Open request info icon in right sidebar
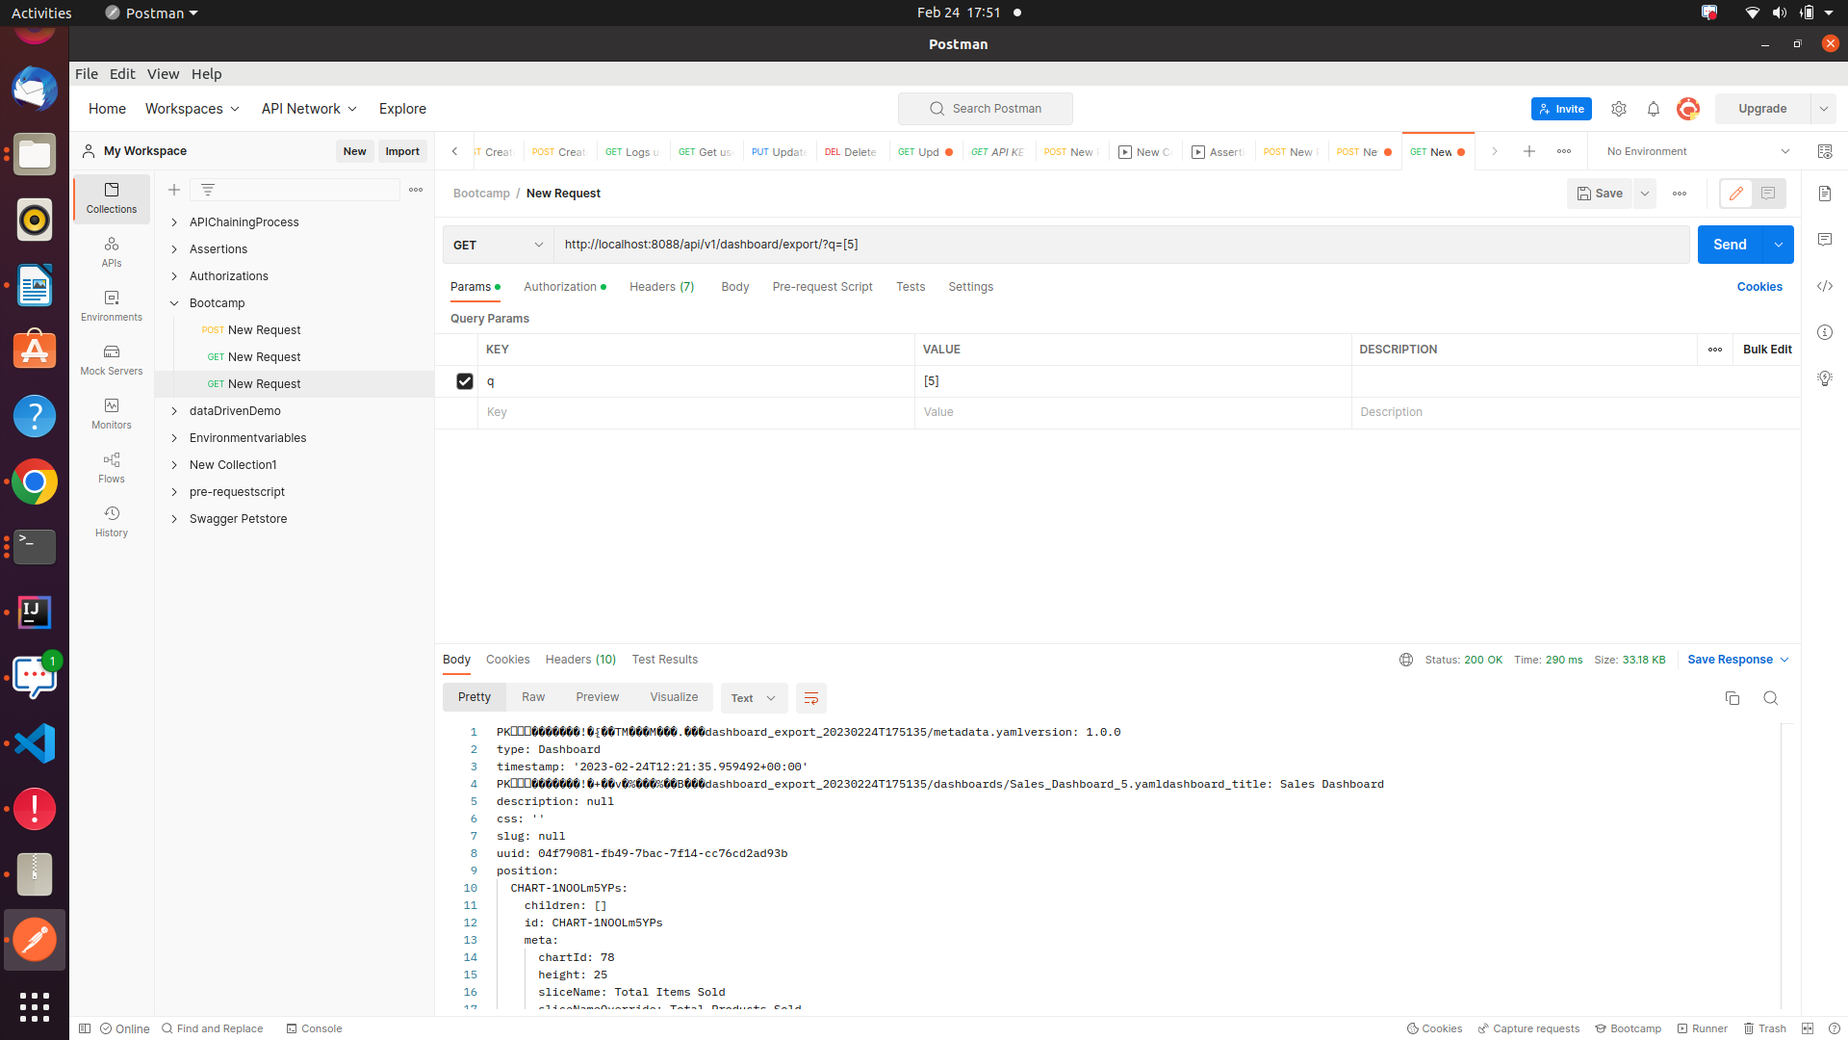This screenshot has width=1848, height=1040. 1824,332
